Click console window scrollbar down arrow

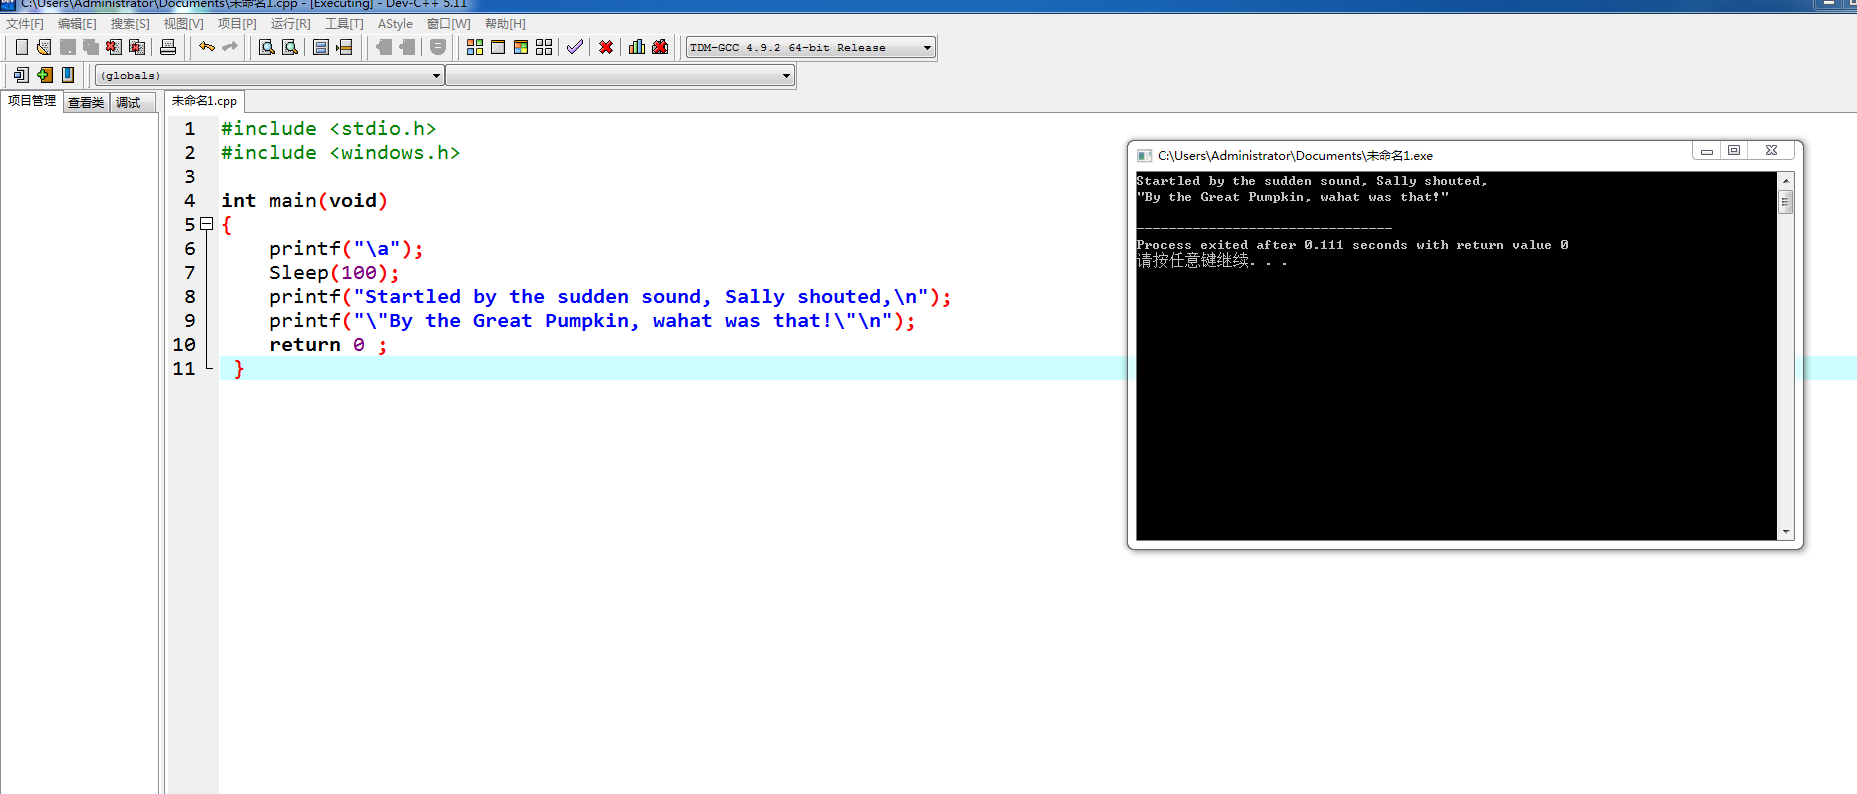1786,532
